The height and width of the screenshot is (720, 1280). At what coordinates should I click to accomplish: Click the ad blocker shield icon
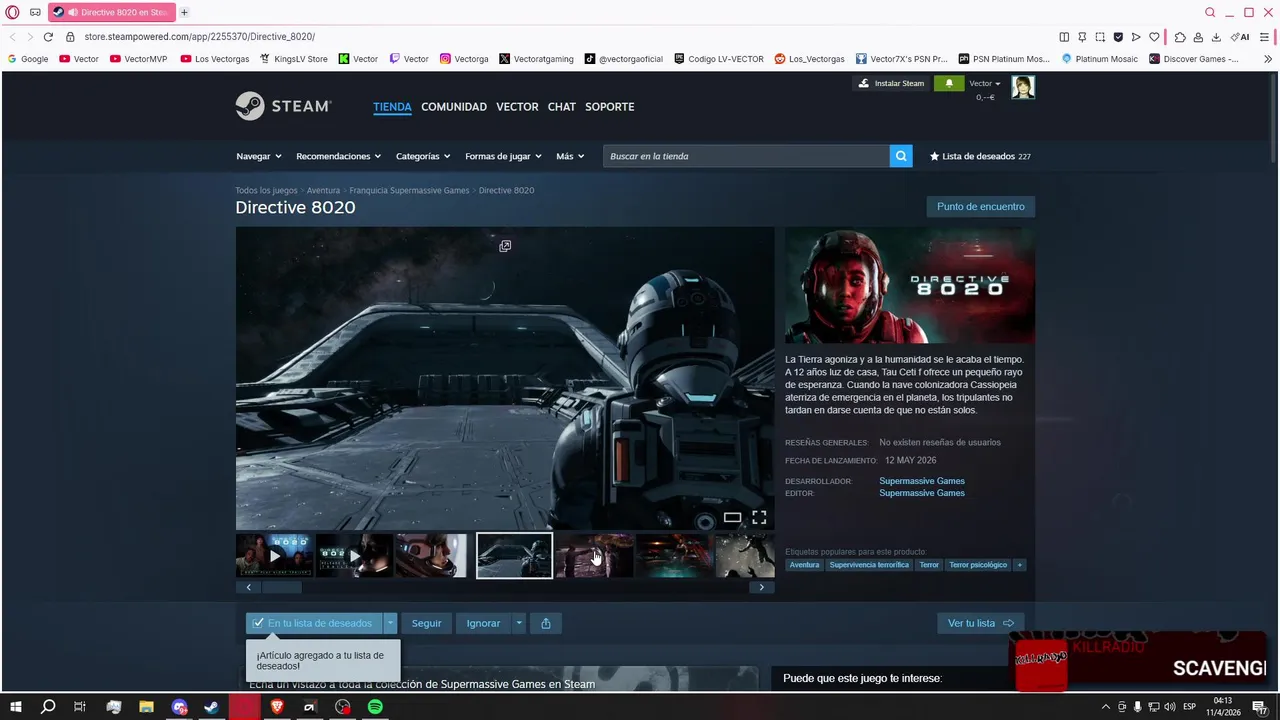(1118, 37)
